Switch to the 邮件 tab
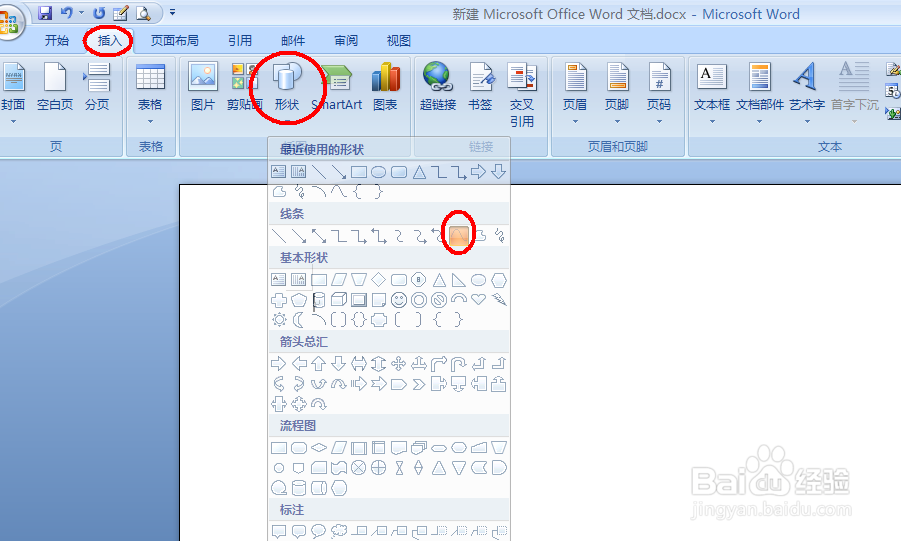 293,40
